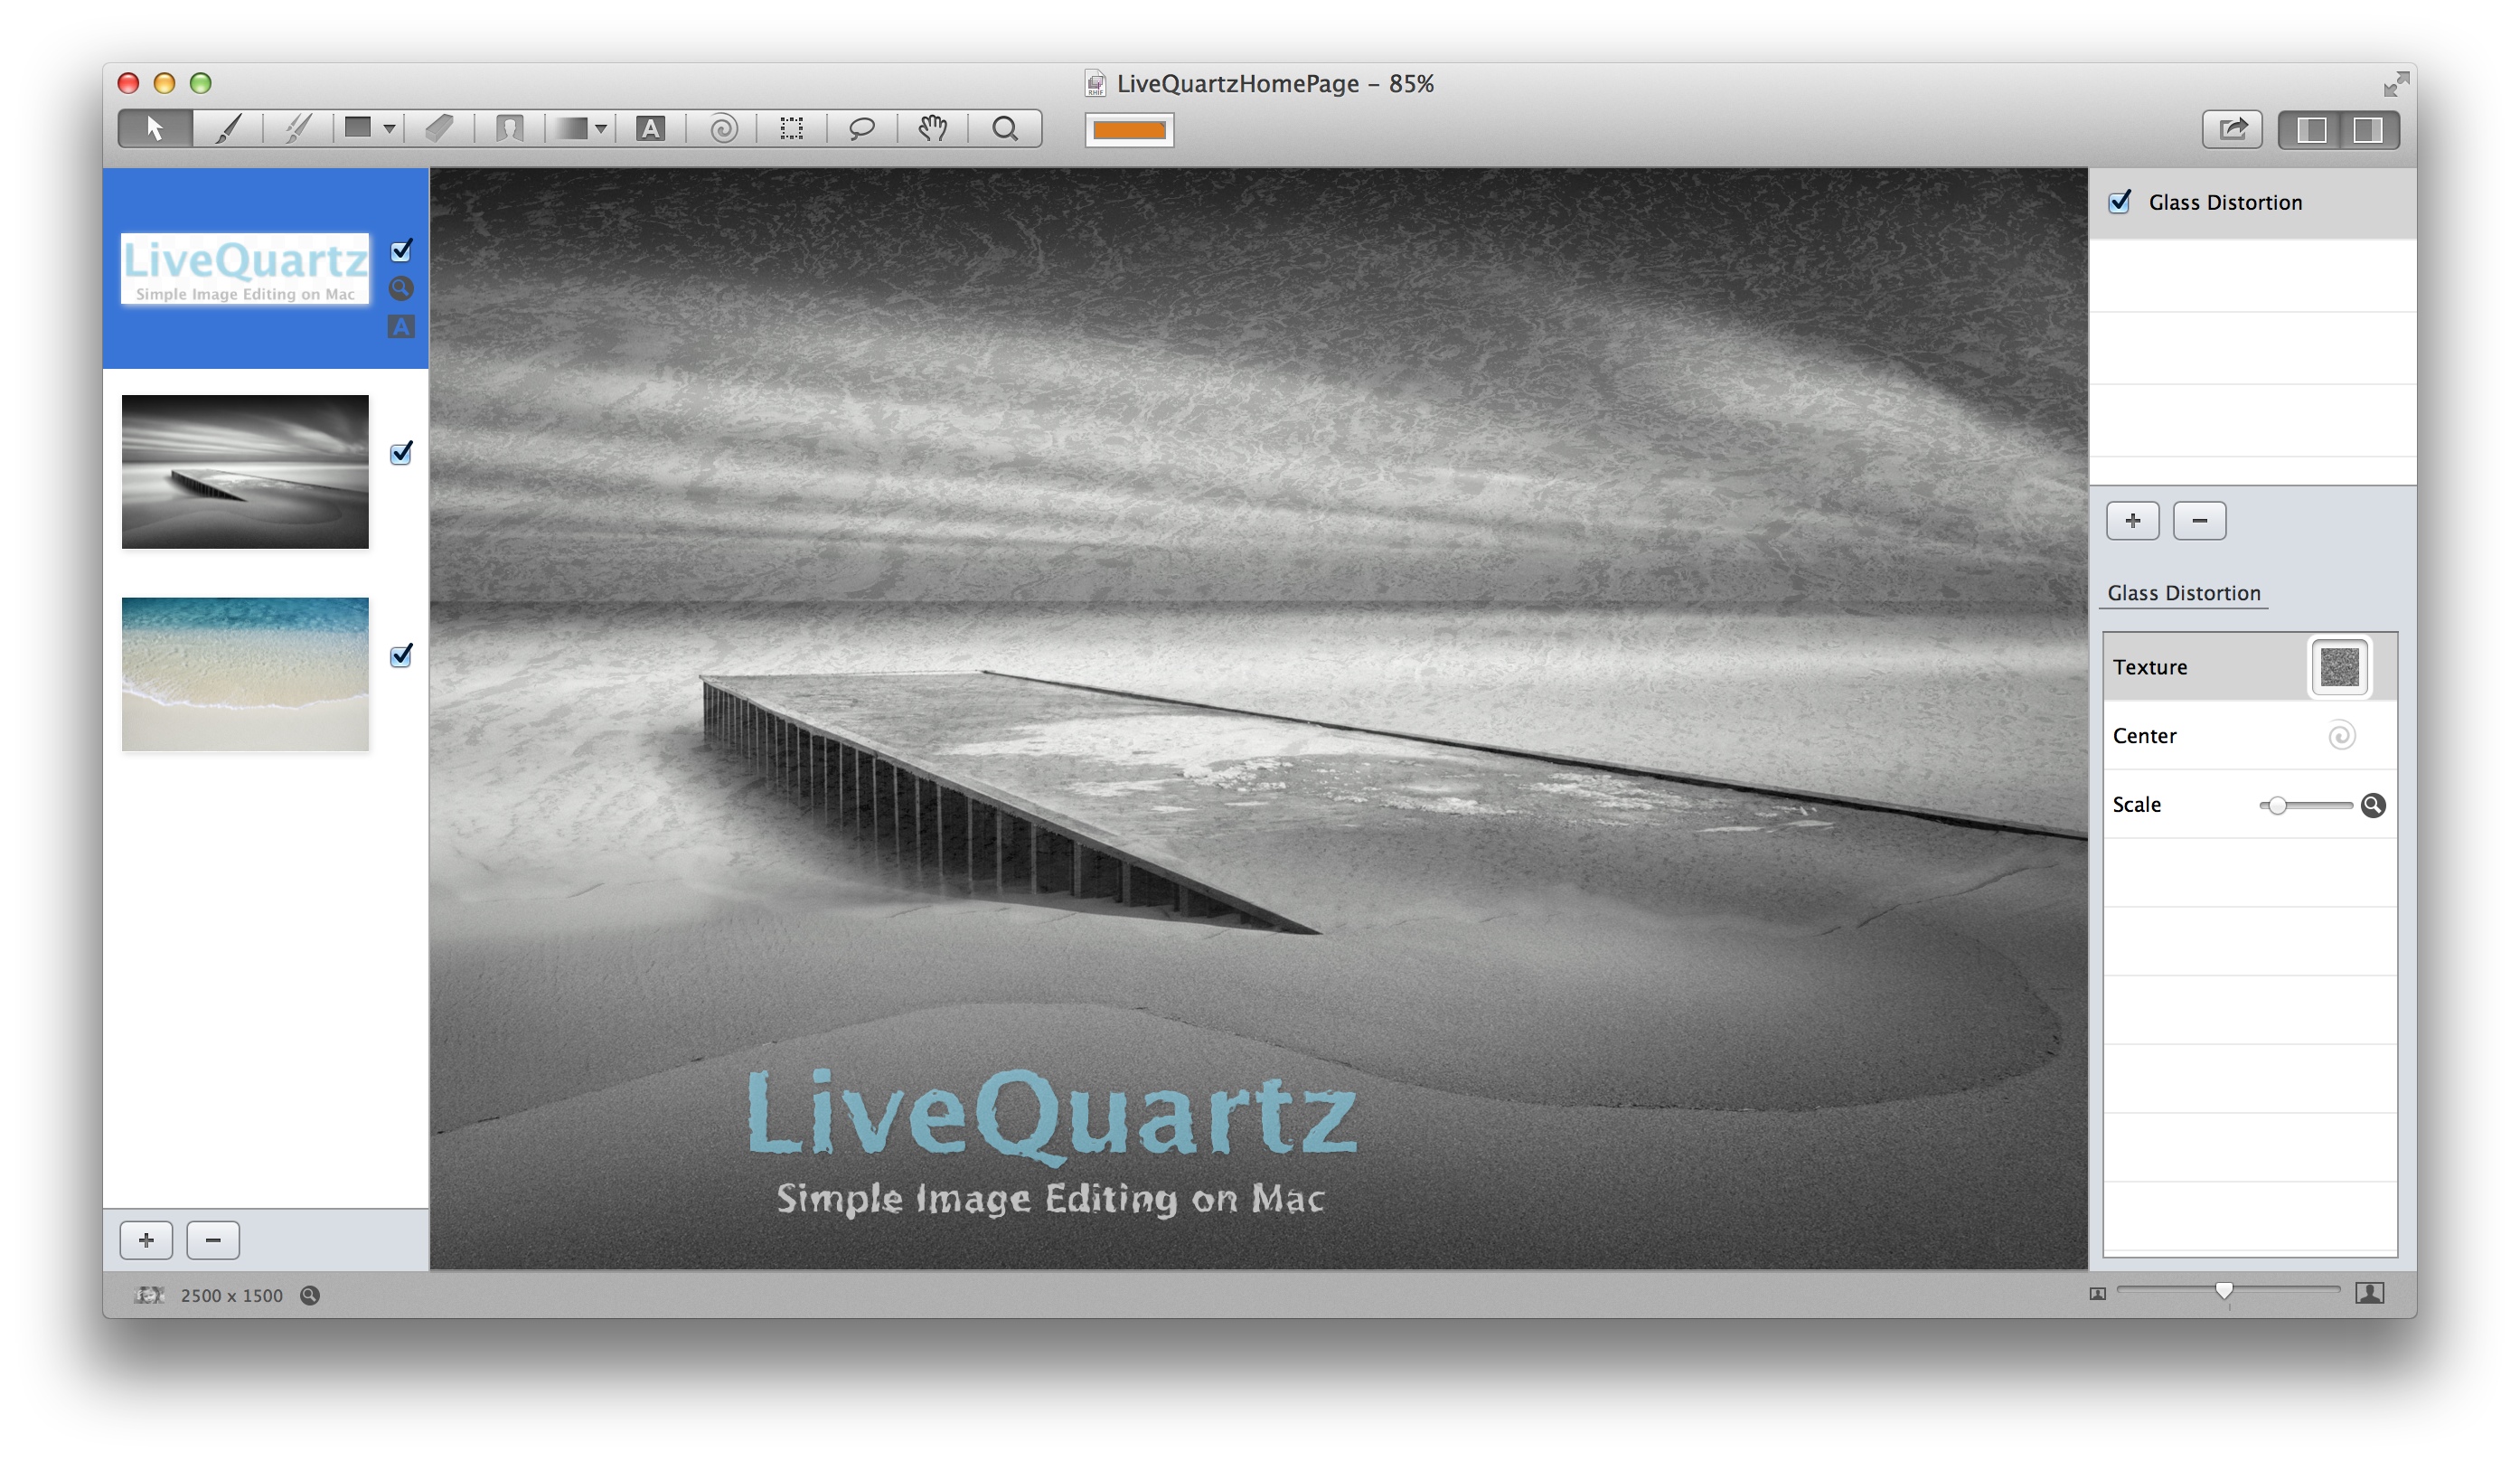Select the gradient tool

point(572,129)
